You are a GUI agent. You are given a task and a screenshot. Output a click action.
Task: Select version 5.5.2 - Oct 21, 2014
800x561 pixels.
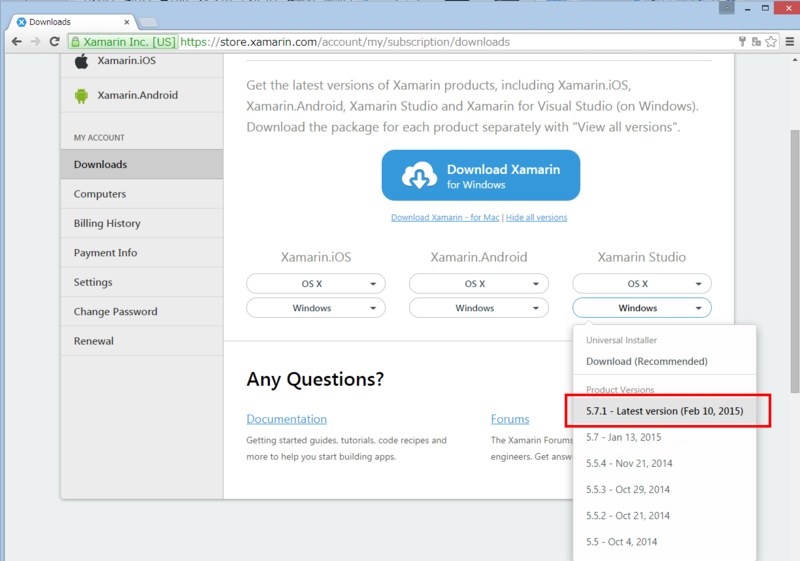[x=664, y=516]
